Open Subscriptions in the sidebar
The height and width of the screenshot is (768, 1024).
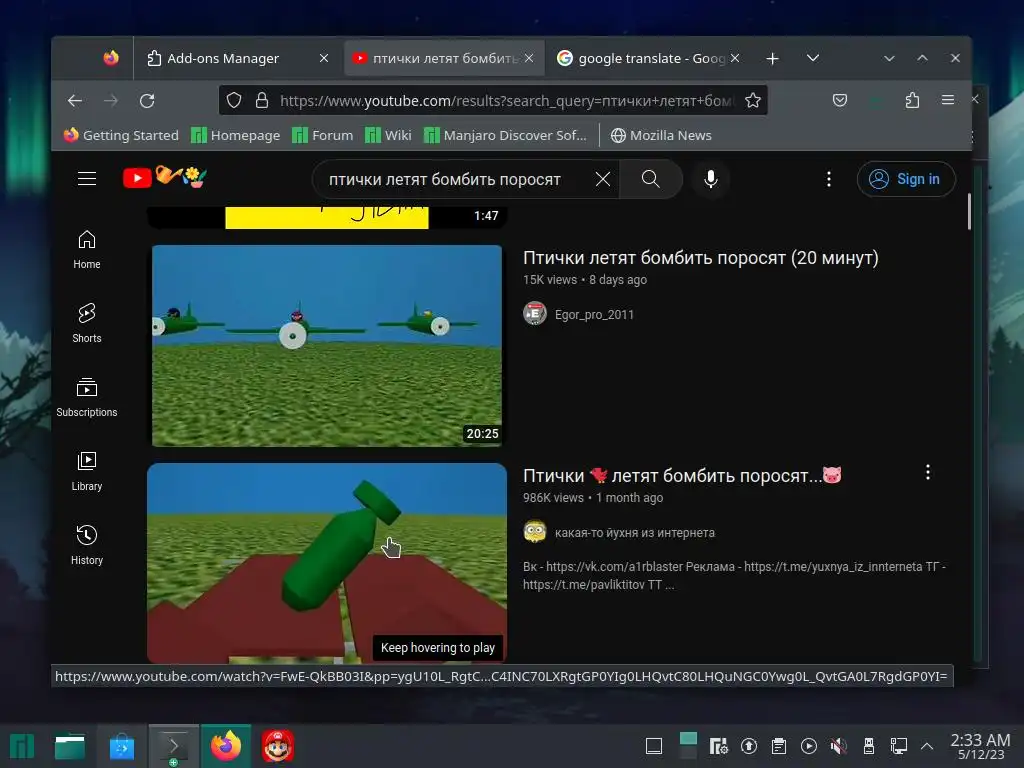pos(87,397)
